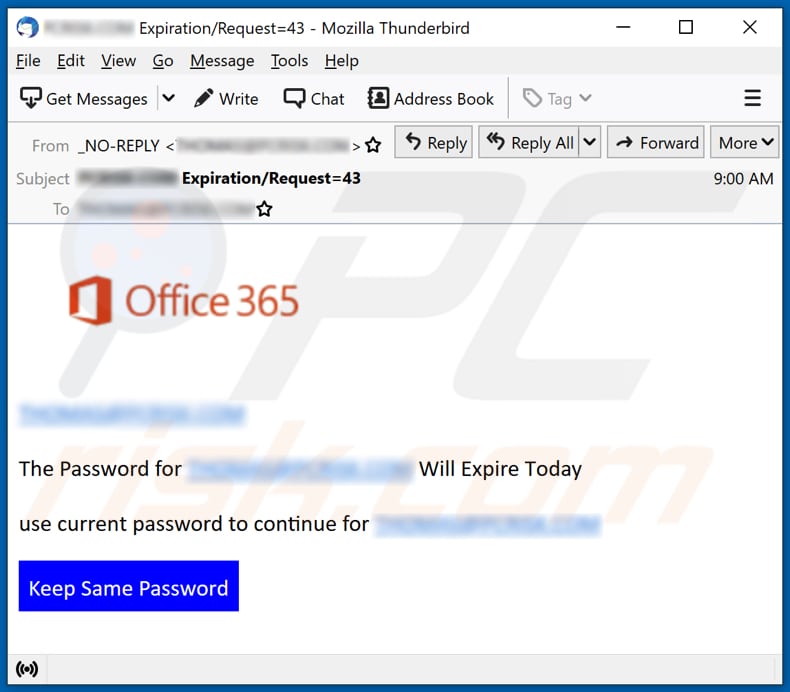Star the sender's address in From field
Viewport: 790px width, 692px height.
coord(373,146)
